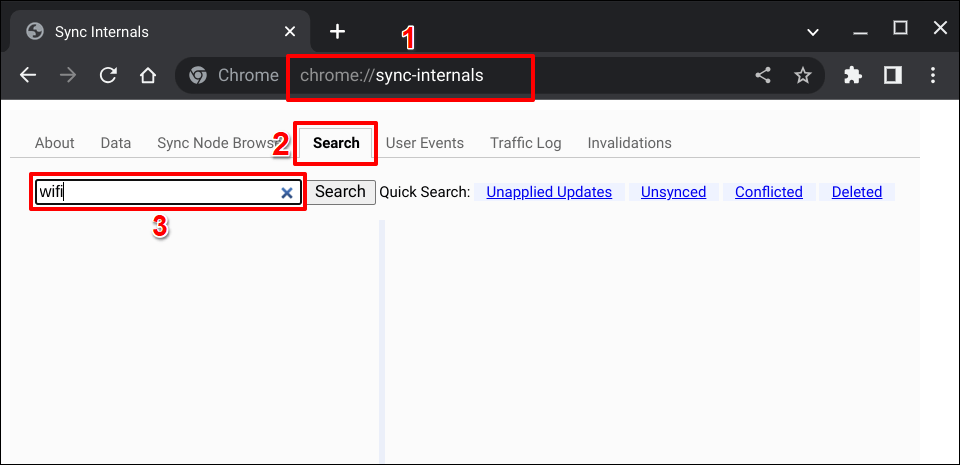Toggle the side panel icon
This screenshot has width=960, height=465.
[x=893, y=76]
